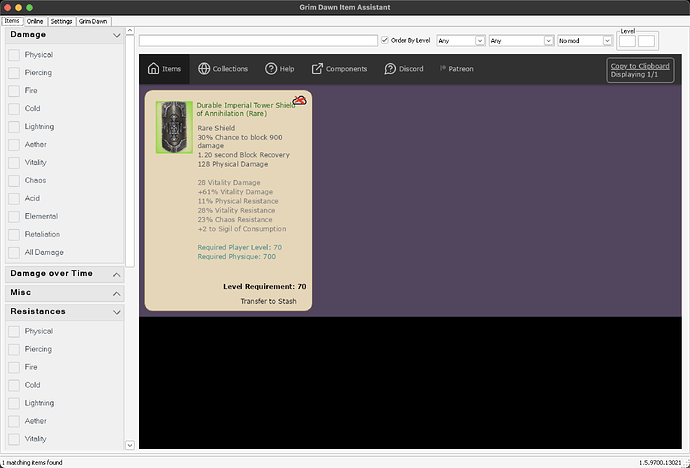Image resolution: width=690 pixels, height=468 pixels.
Task: Open Components external link icon
Action: (x=317, y=69)
